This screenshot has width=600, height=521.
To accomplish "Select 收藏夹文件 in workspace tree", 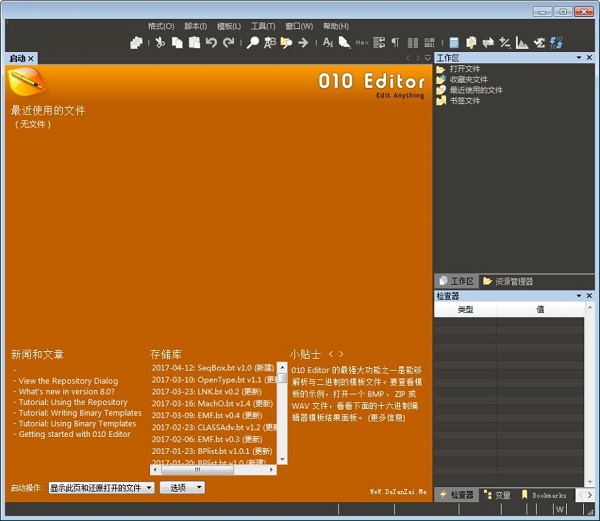I will 469,79.
